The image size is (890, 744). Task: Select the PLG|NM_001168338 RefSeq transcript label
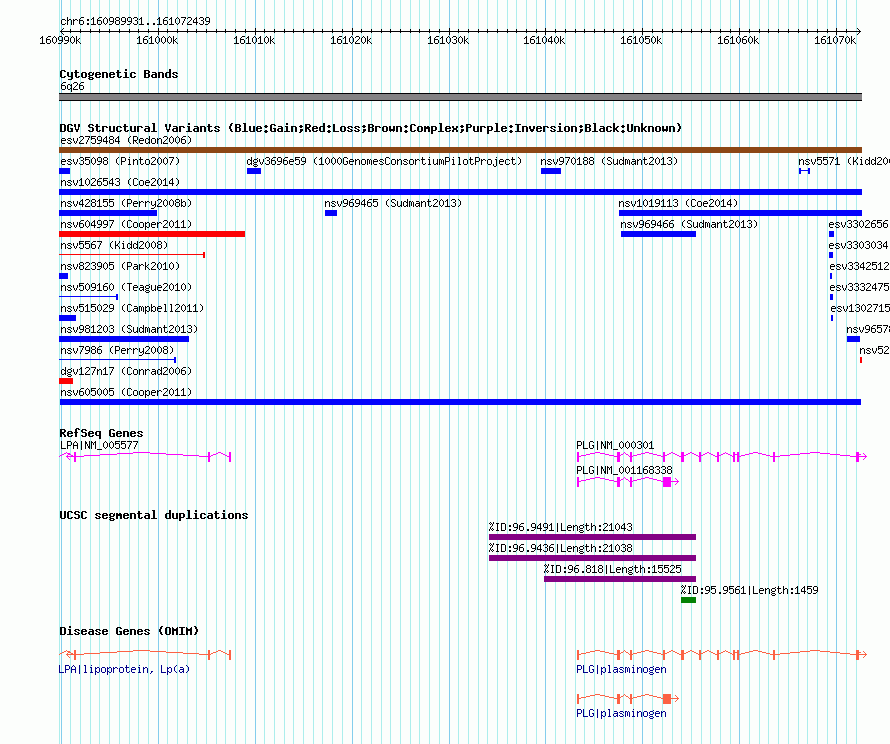(624, 470)
